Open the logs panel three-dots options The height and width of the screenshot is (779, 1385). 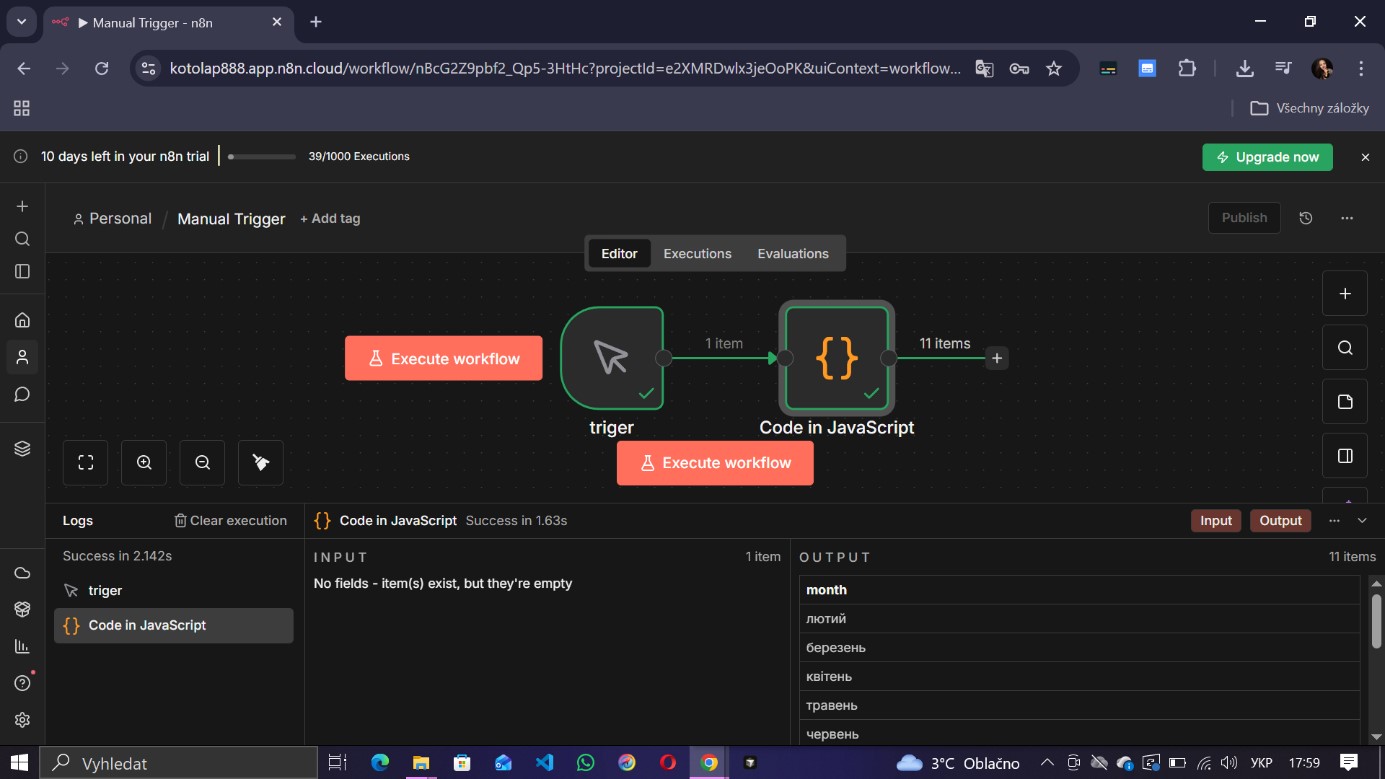[x=1334, y=520]
